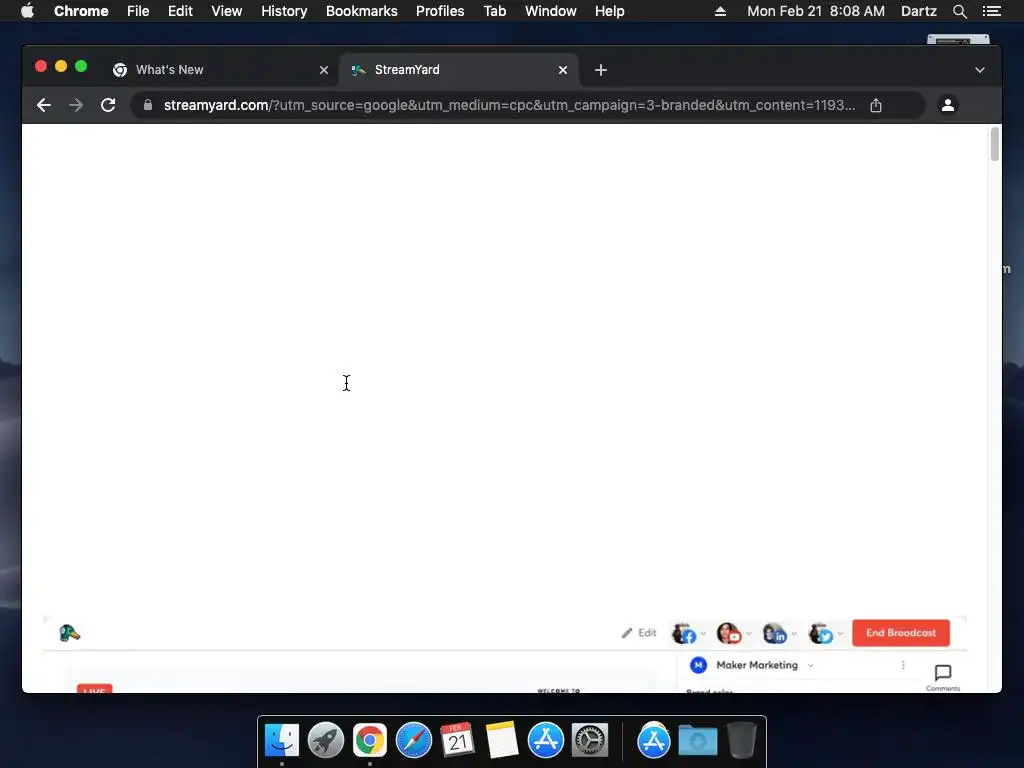Focus the streamyard.com address bar
This screenshot has height=768, width=1024.
[x=509, y=105]
